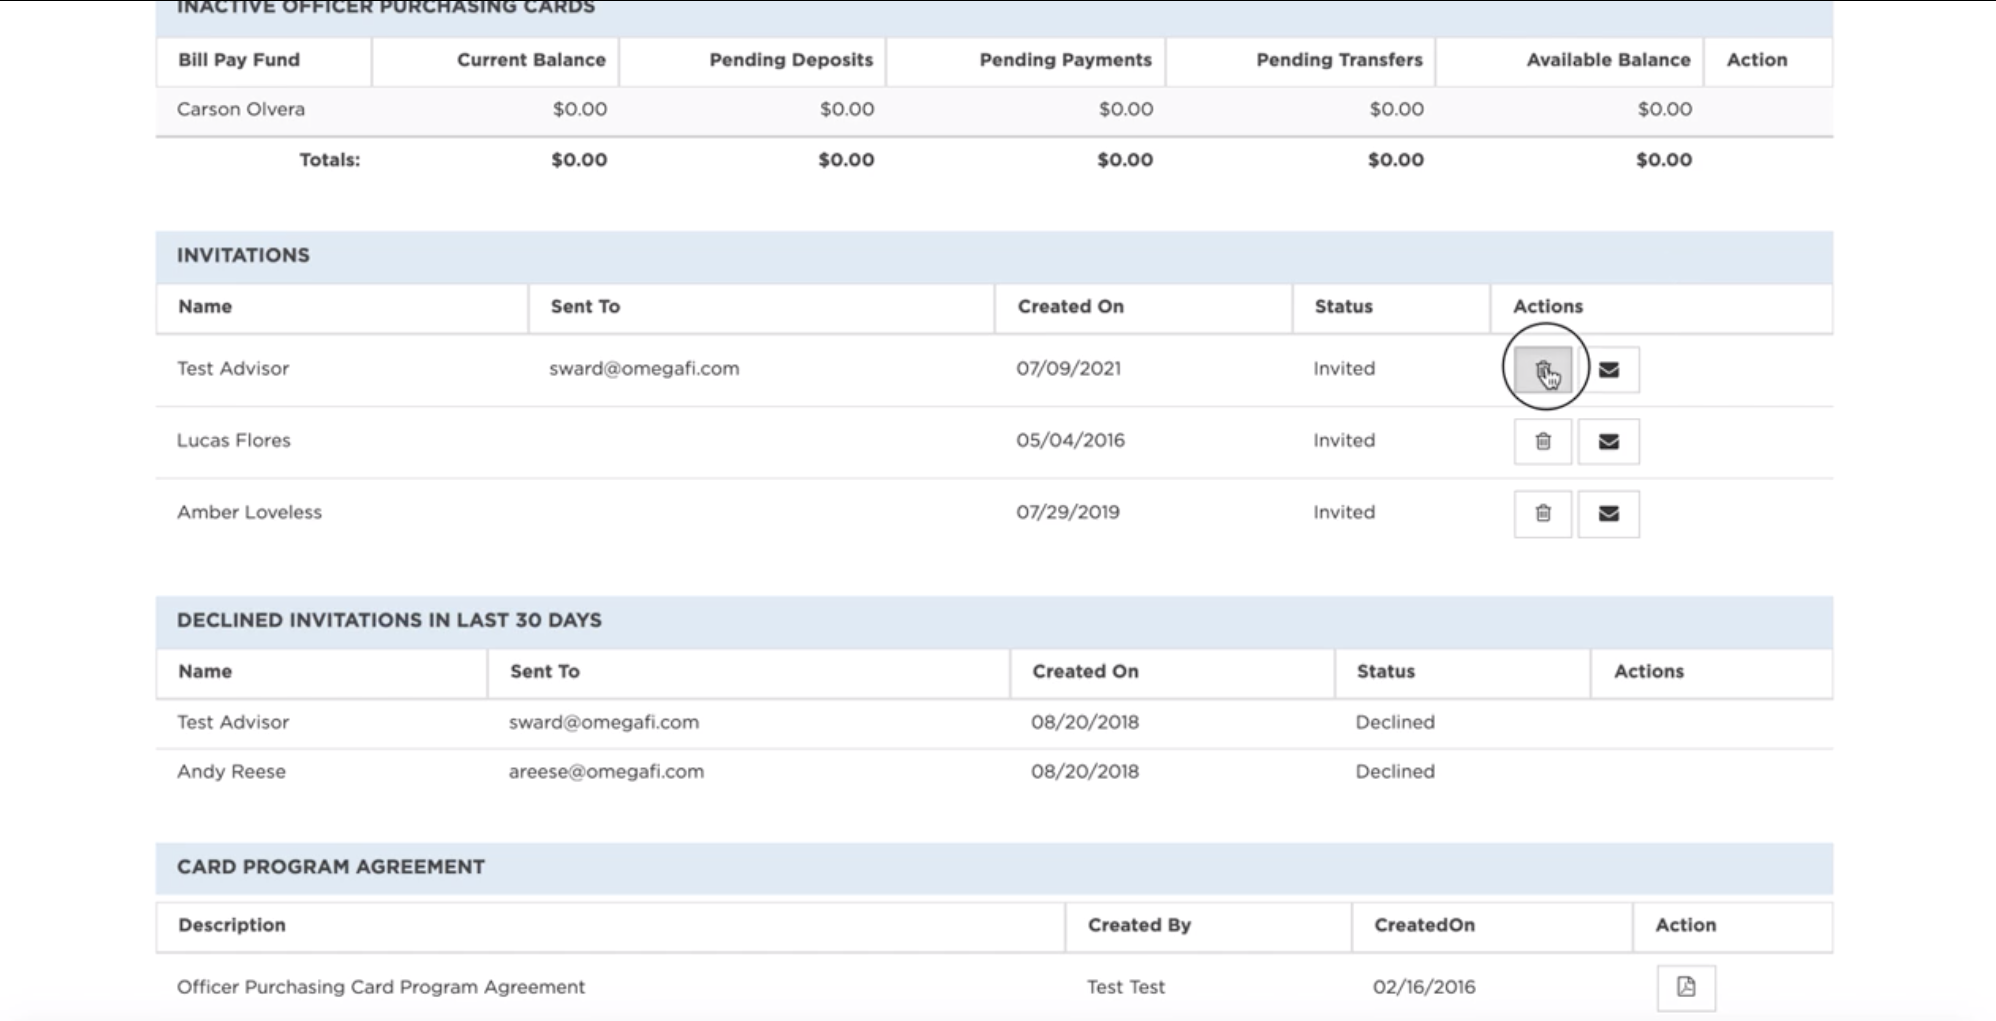Click the Declined Invitations In Last 30 Days heading

[389, 620]
